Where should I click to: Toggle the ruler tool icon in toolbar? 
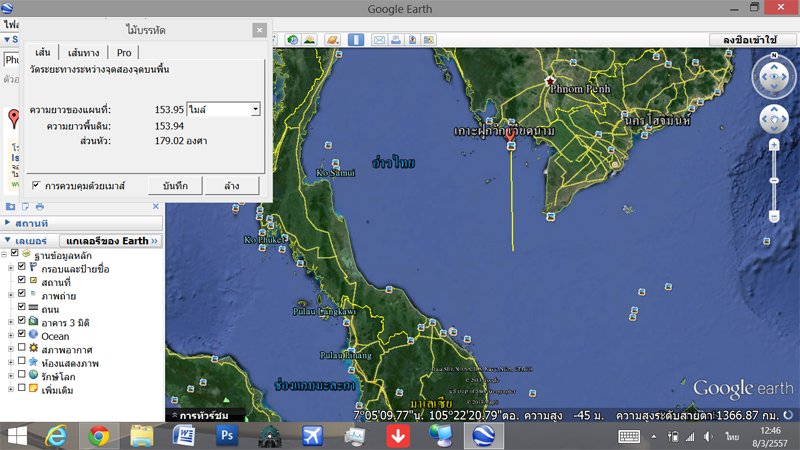(x=356, y=40)
